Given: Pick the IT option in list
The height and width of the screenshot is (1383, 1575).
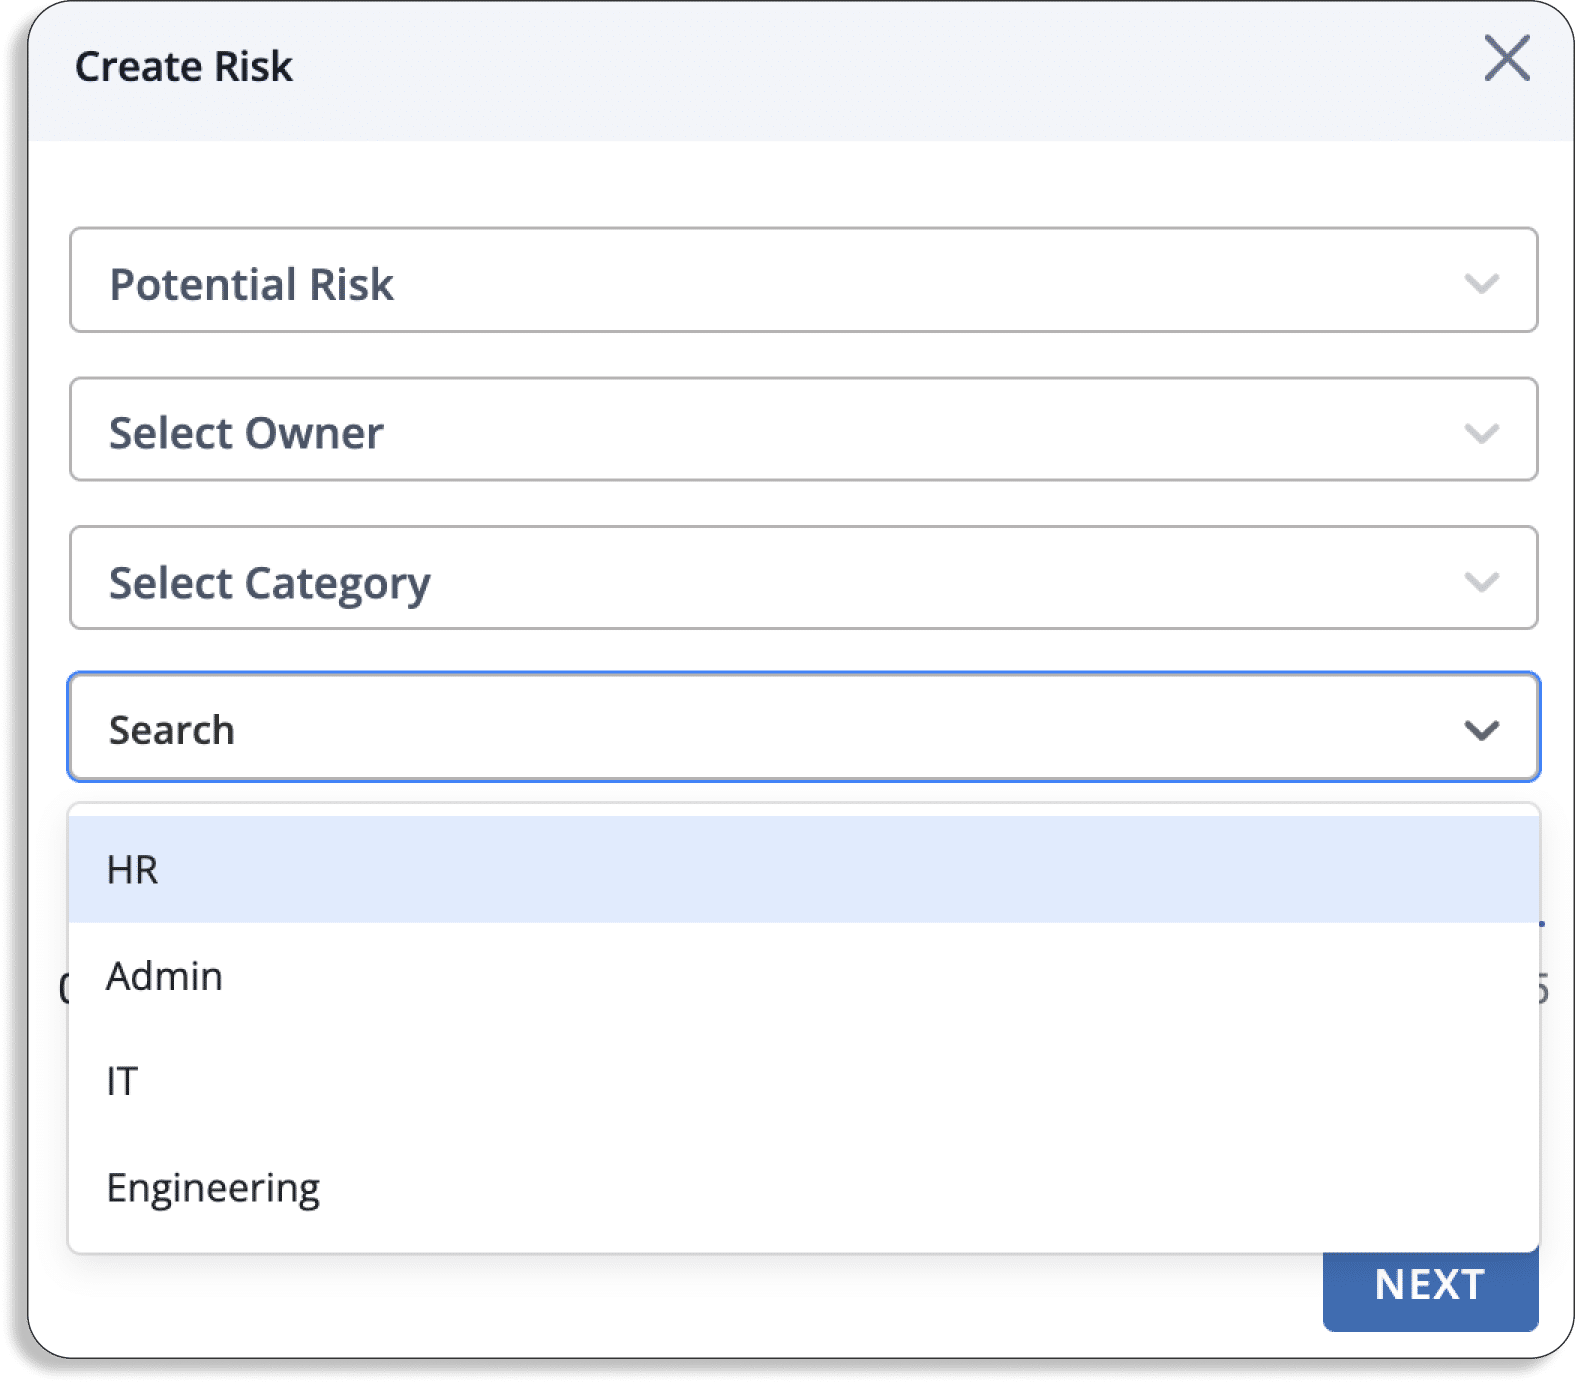Looking at the screenshot, I should coord(803,1081).
